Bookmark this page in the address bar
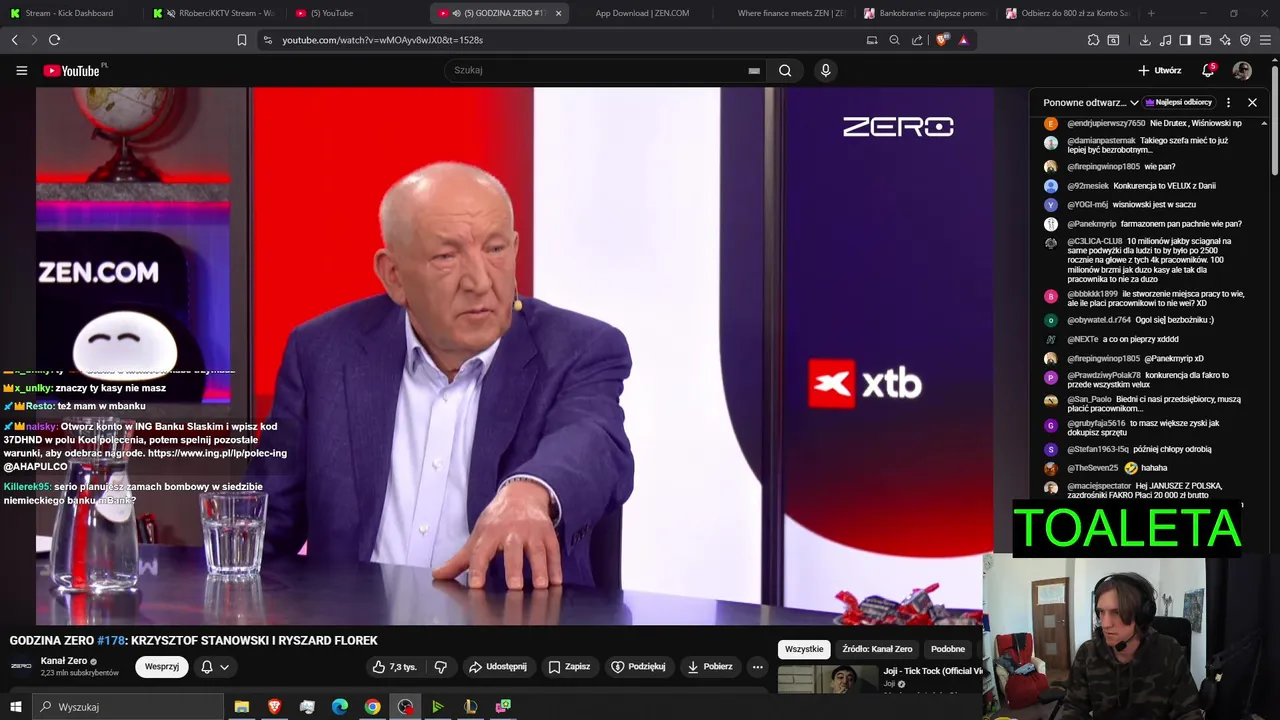This screenshot has height=720, width=1280. (x=241, y=40)
